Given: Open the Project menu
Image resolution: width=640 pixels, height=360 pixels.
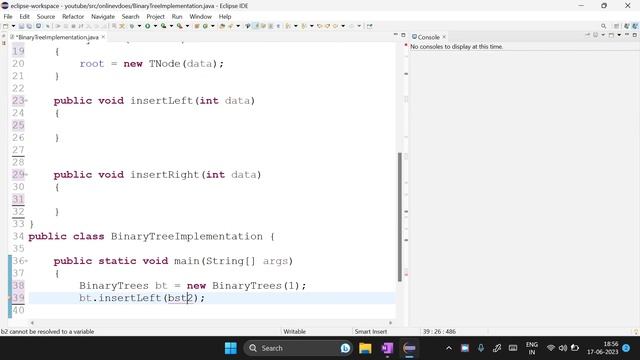Looking at the screenshot, I should 156,16.
